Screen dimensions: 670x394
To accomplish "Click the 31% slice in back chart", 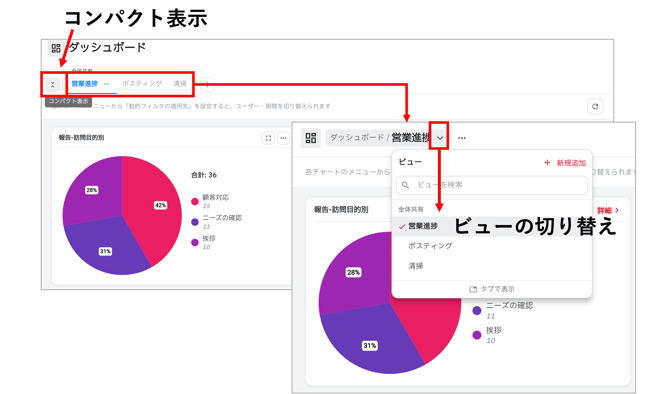I will point(107,250).
